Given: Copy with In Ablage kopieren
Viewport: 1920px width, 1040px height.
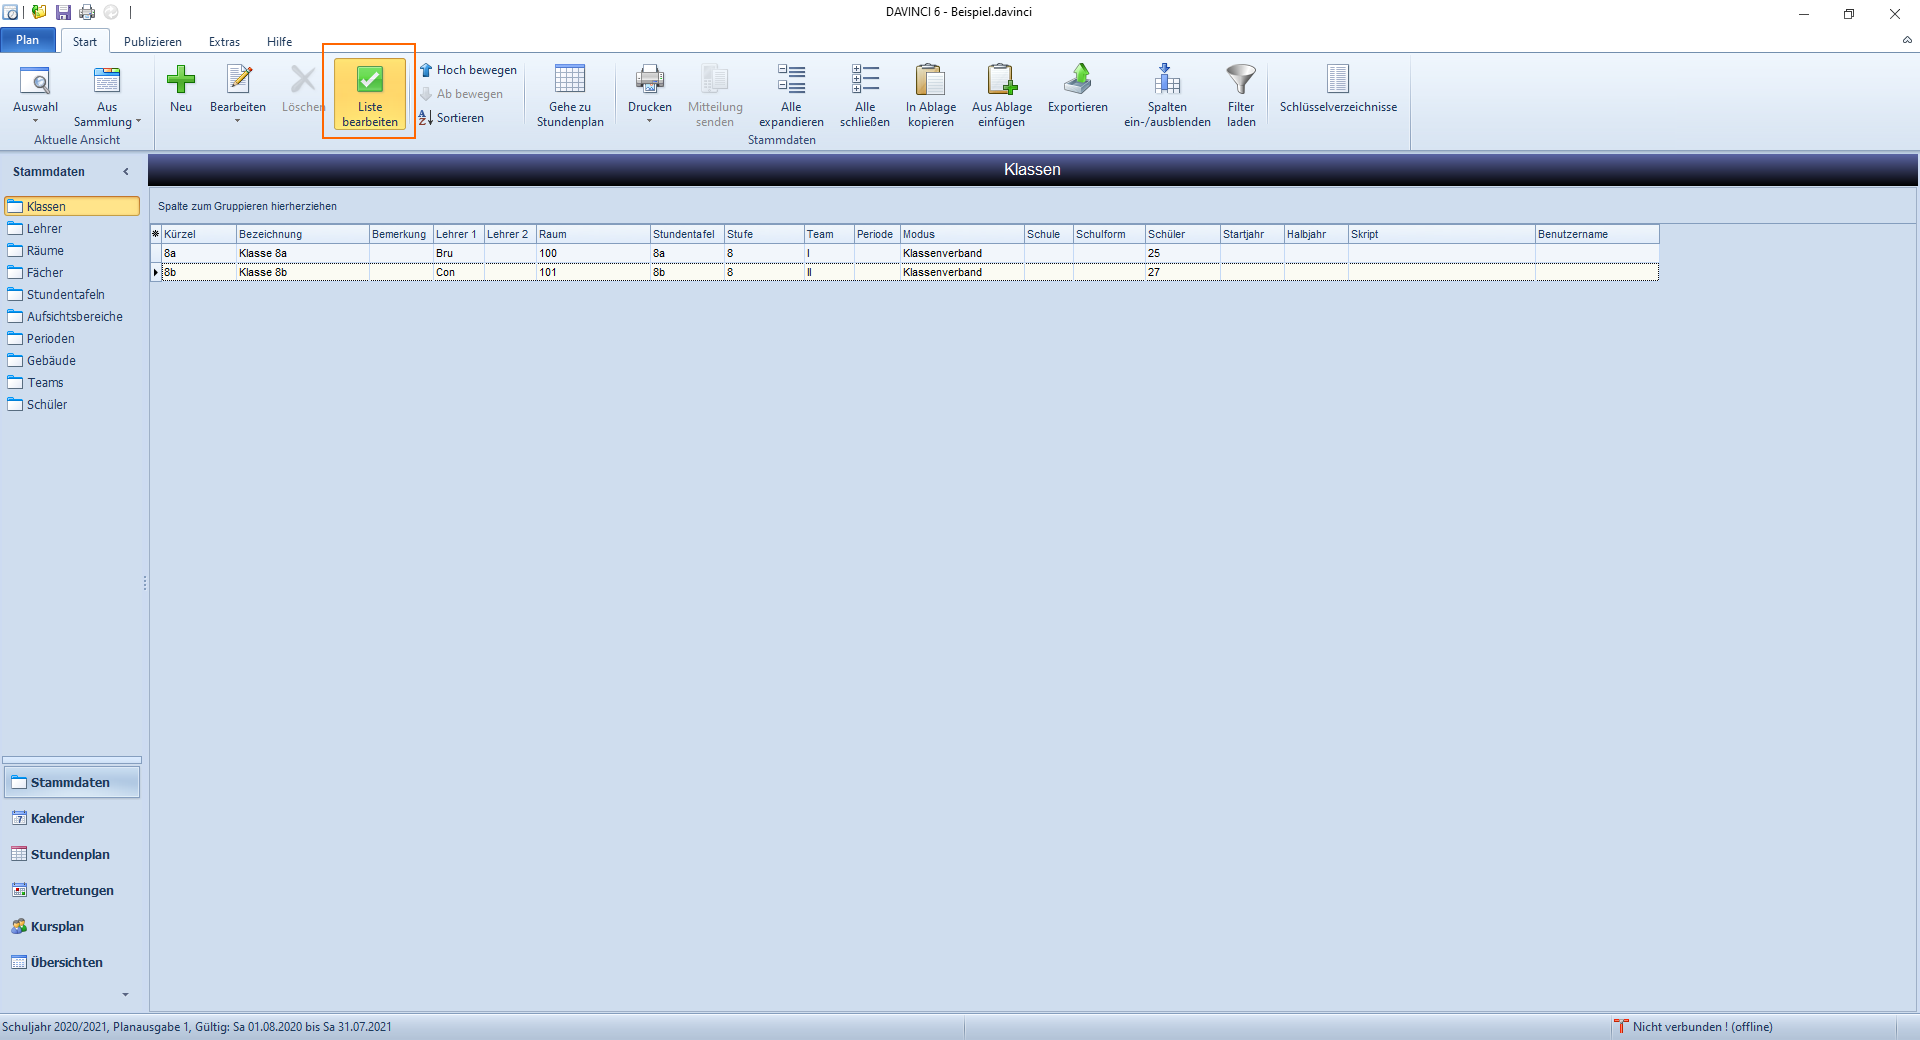Looking at the screenshot, I should pyautogui.click(x=931, y=95).
